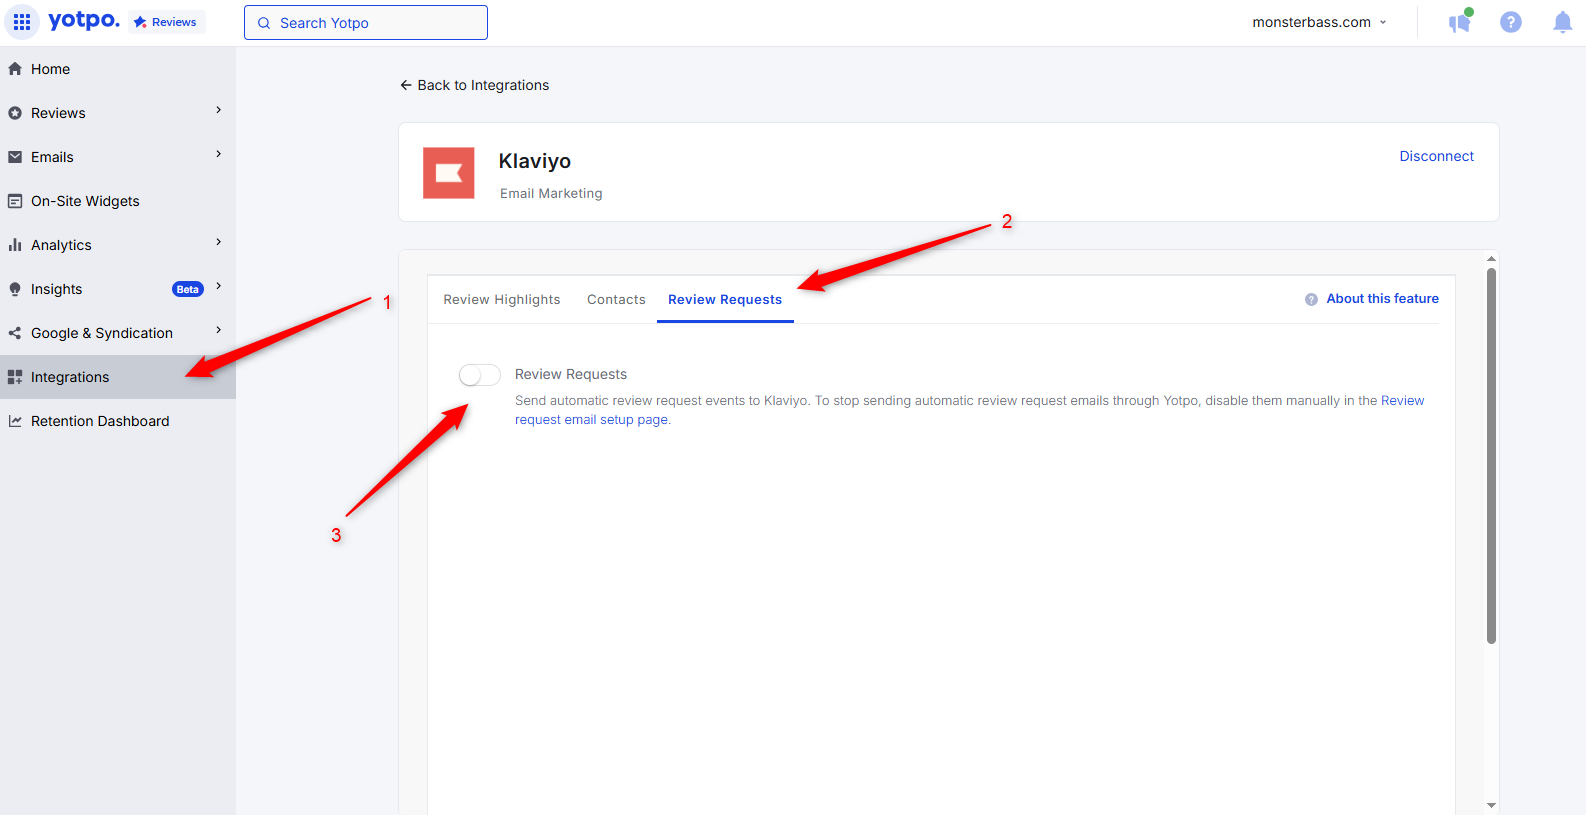This screenshot has width=1586, height=815.
Task: Expand the Insights sidebar chevron
Action: (218, 286)
